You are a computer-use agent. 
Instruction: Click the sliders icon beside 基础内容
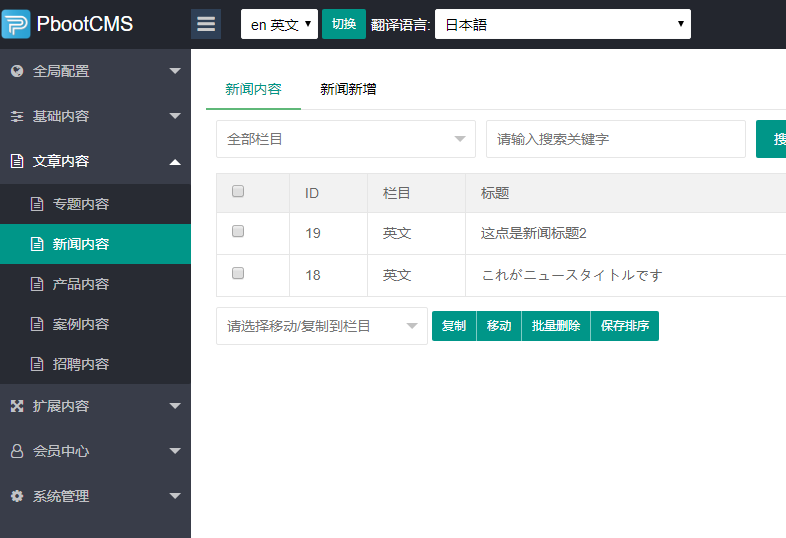click(x=16, y=116)
